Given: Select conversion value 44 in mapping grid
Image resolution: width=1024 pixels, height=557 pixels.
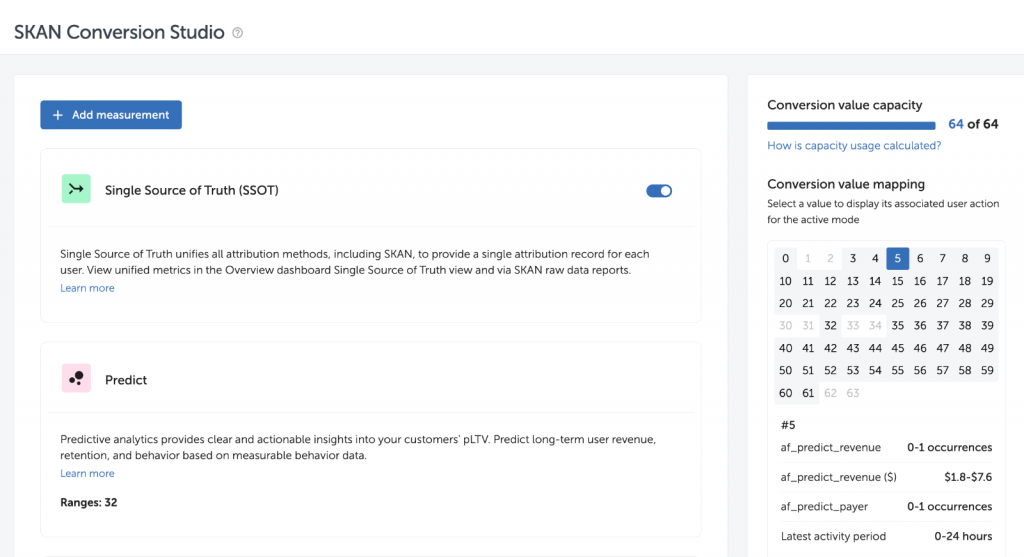Looking at the screenshot, I should [875, 349].
